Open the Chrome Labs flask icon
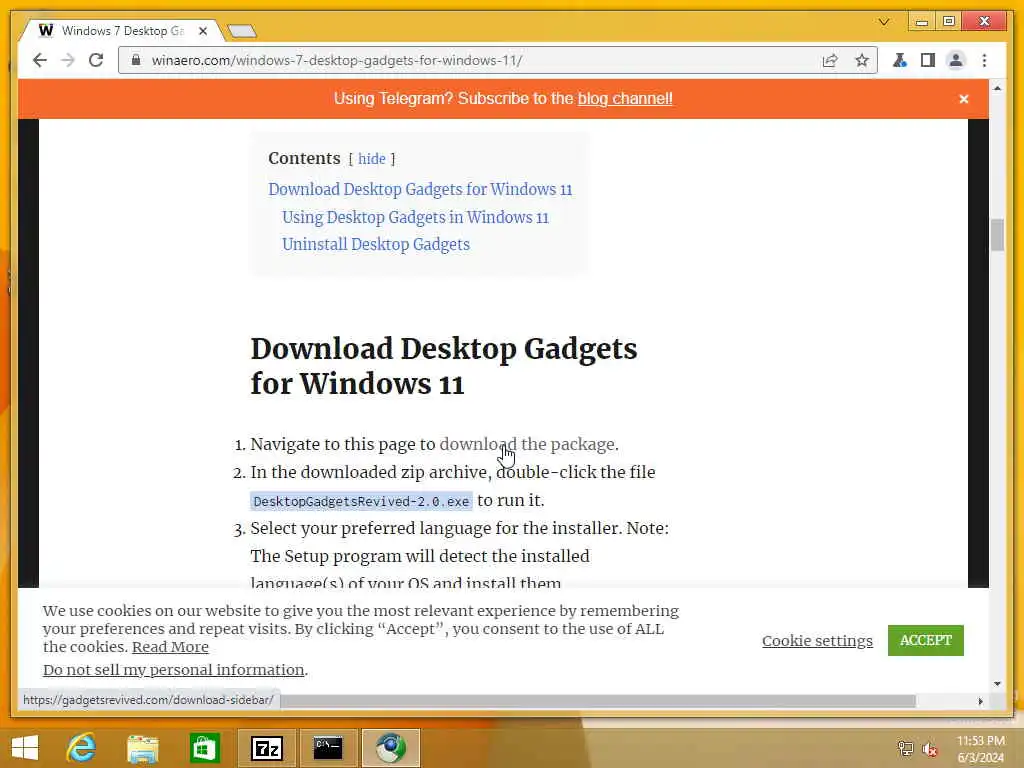This screenshot has height=768, width=1024. [x=900, y=61]
